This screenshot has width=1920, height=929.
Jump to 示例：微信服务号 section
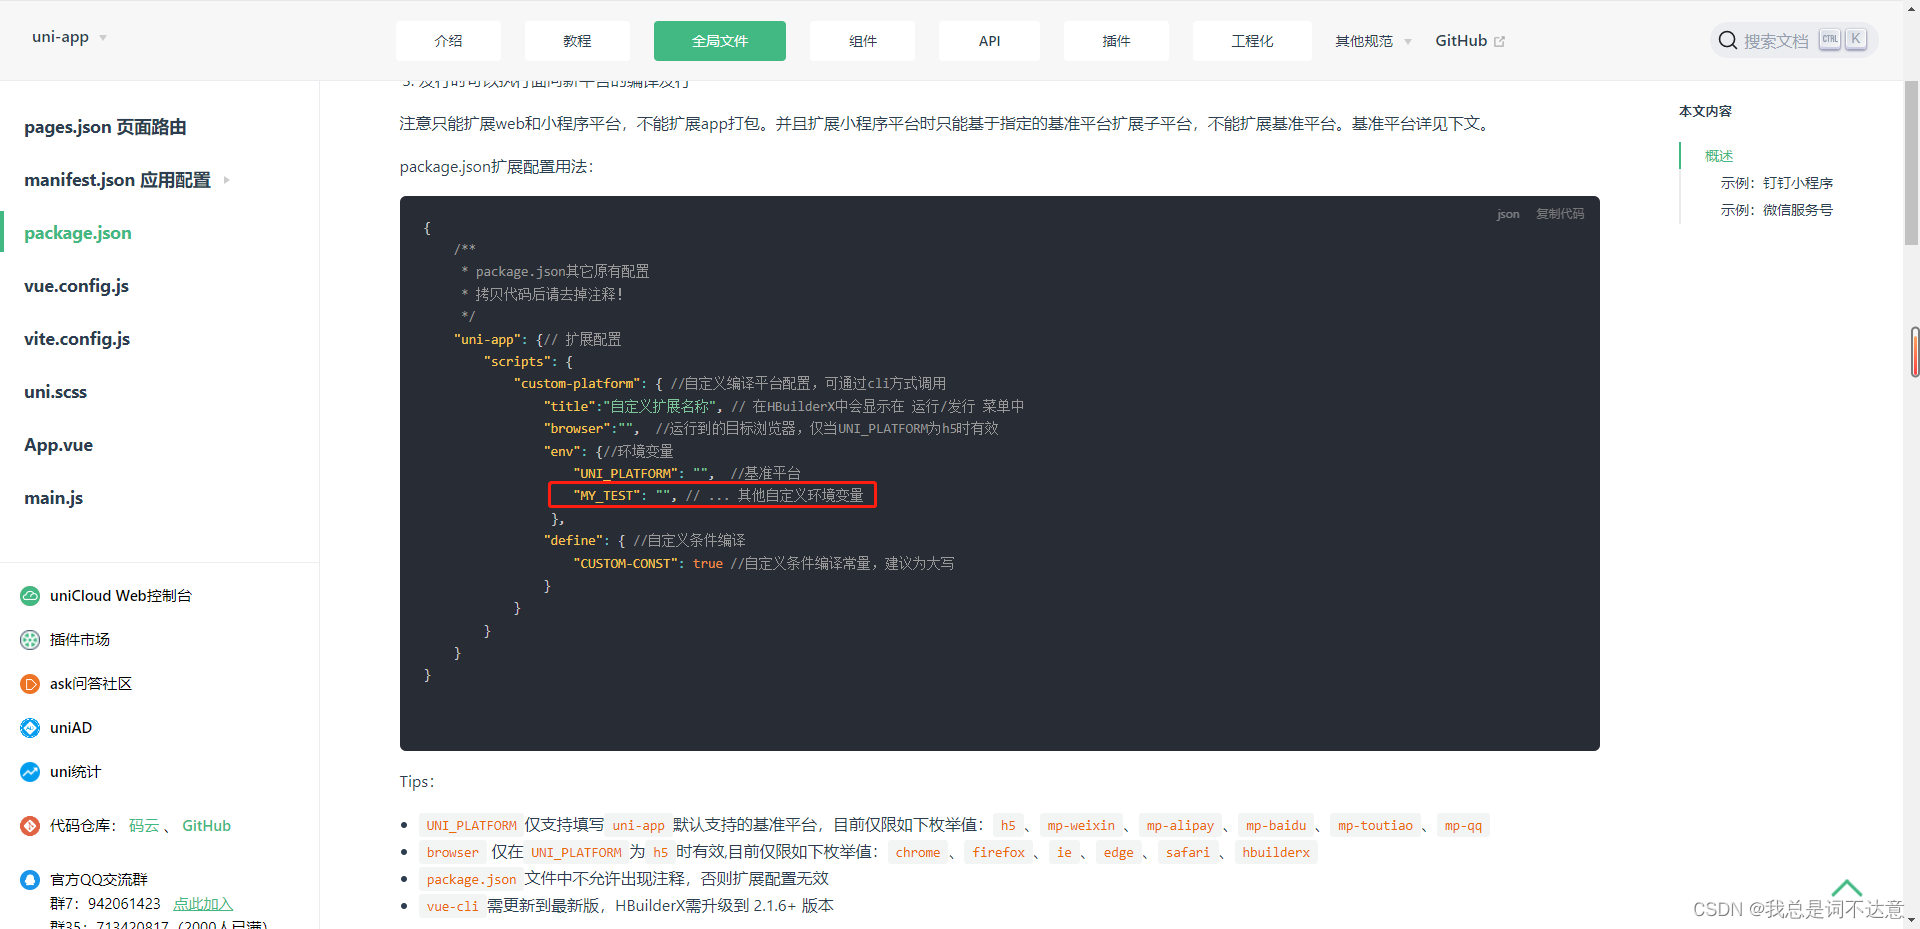[x=1776, y=210]
